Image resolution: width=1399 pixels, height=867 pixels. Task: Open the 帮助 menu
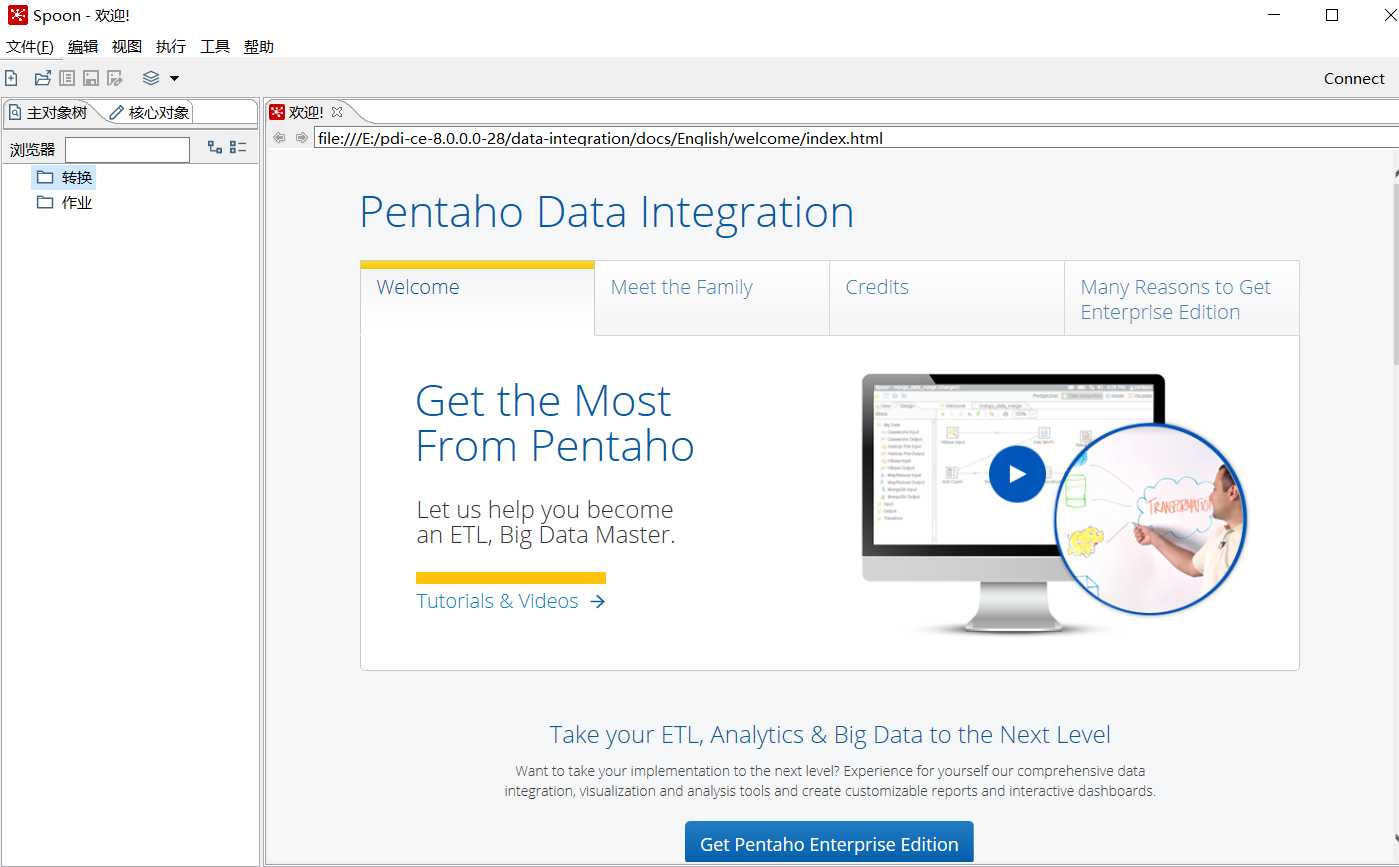pyautogui.click(x=259, y=47)
